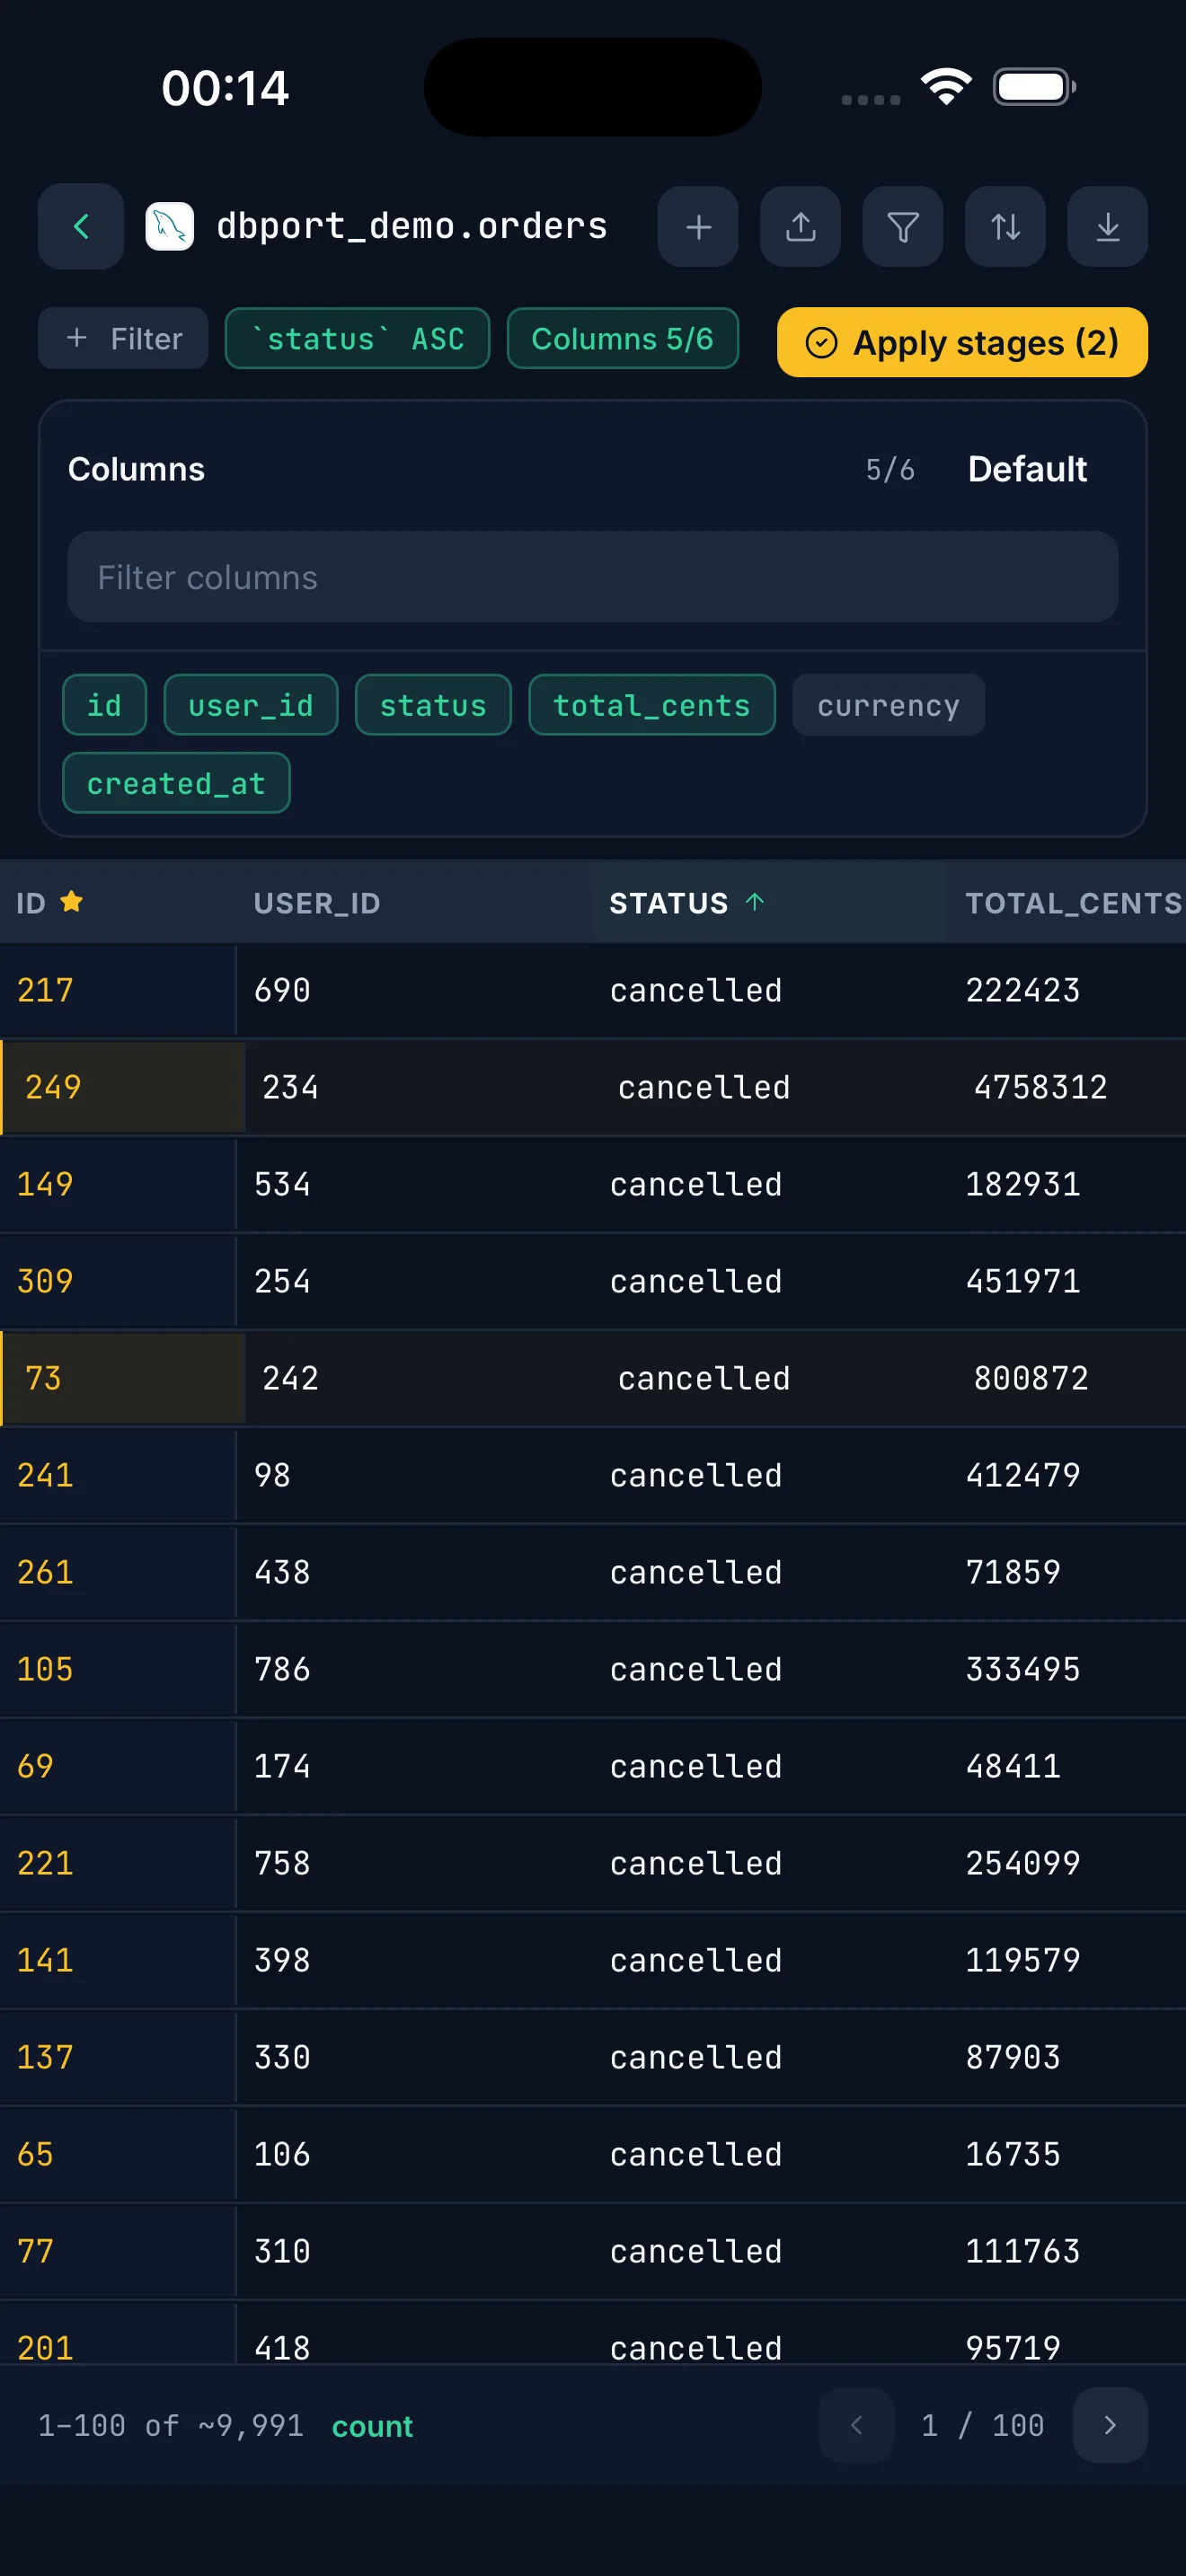Toggle the total_cents column chip
1186x2576 pixels.
tap(652, 705)
